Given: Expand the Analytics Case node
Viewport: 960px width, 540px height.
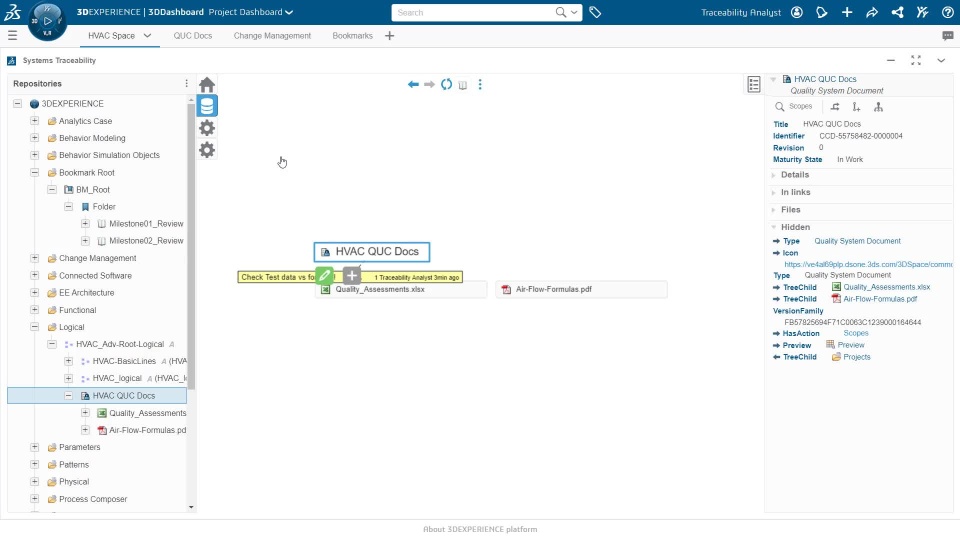Looking at the screenshot, I should [34, 121].
